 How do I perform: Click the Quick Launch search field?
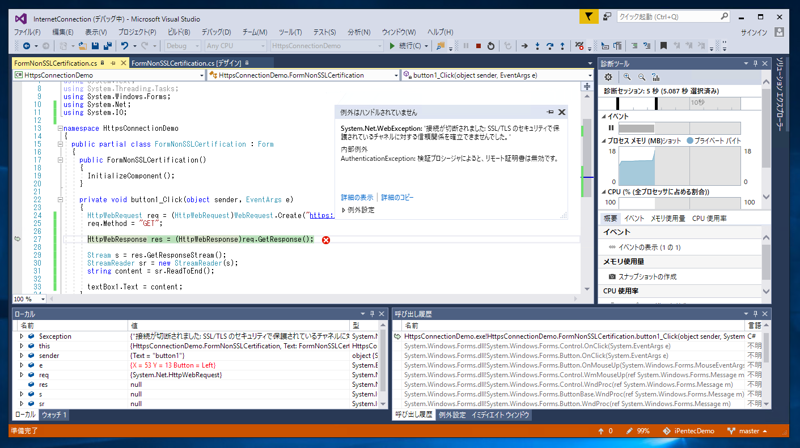point(673,17)
